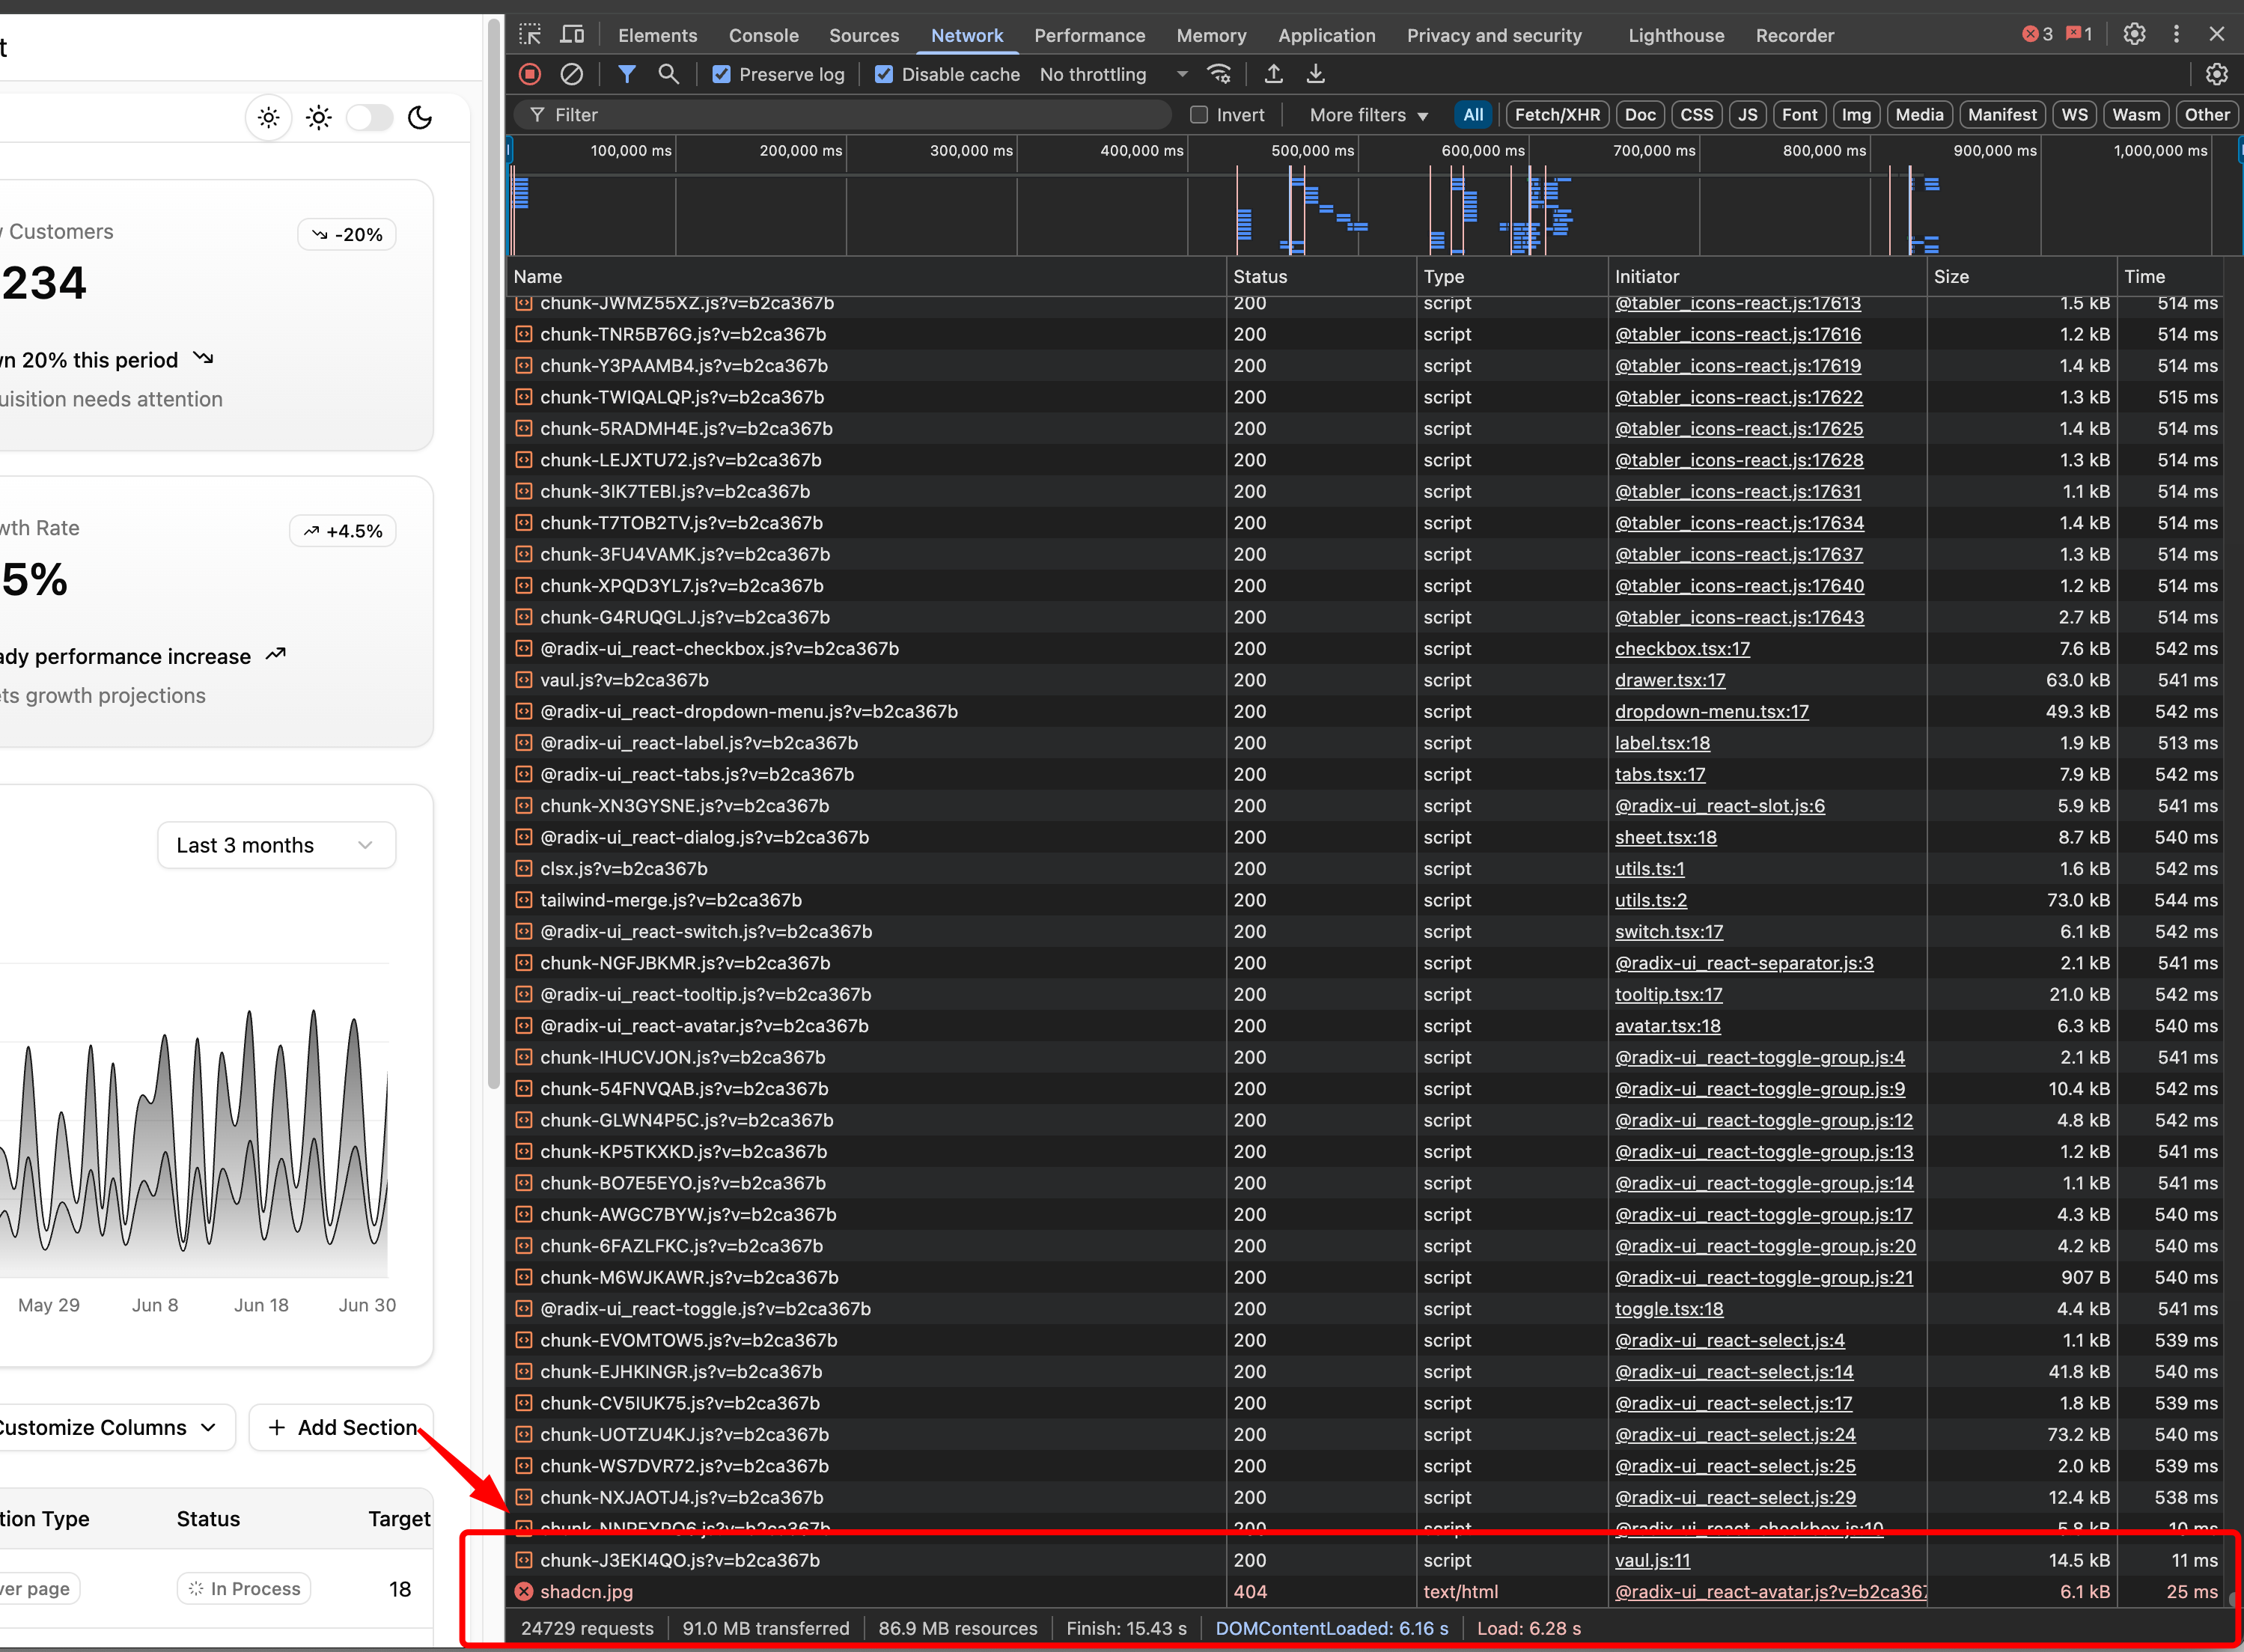The width and height of the screenshot is (2244, 1652).
Task: Select the tailwind-merge.js request row
Action: [1365, 900]
